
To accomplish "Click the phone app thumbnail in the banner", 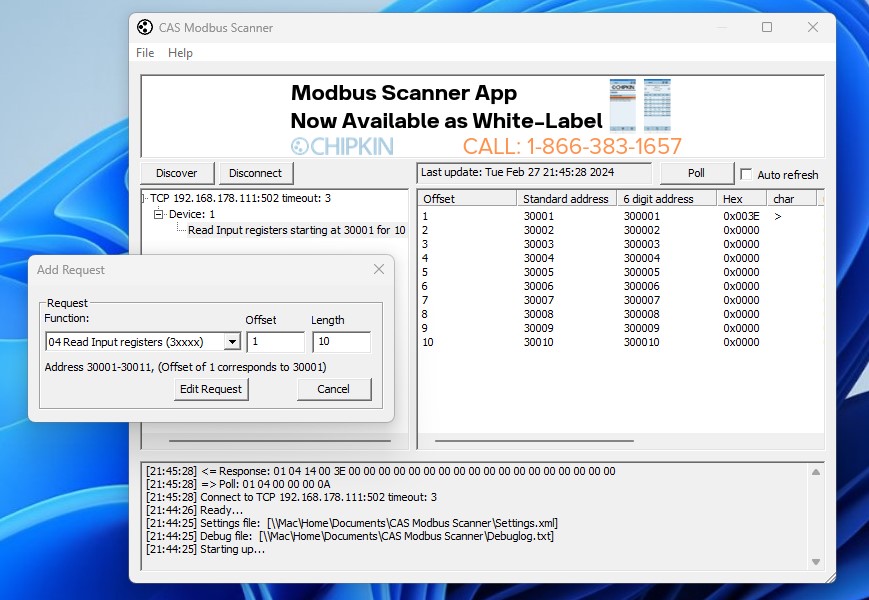I will [x=622, y=105].
